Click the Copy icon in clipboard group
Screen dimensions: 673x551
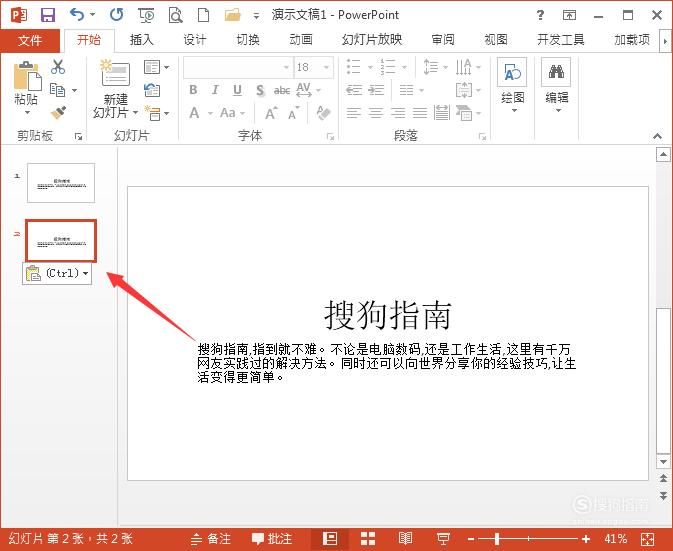point(58,90)
